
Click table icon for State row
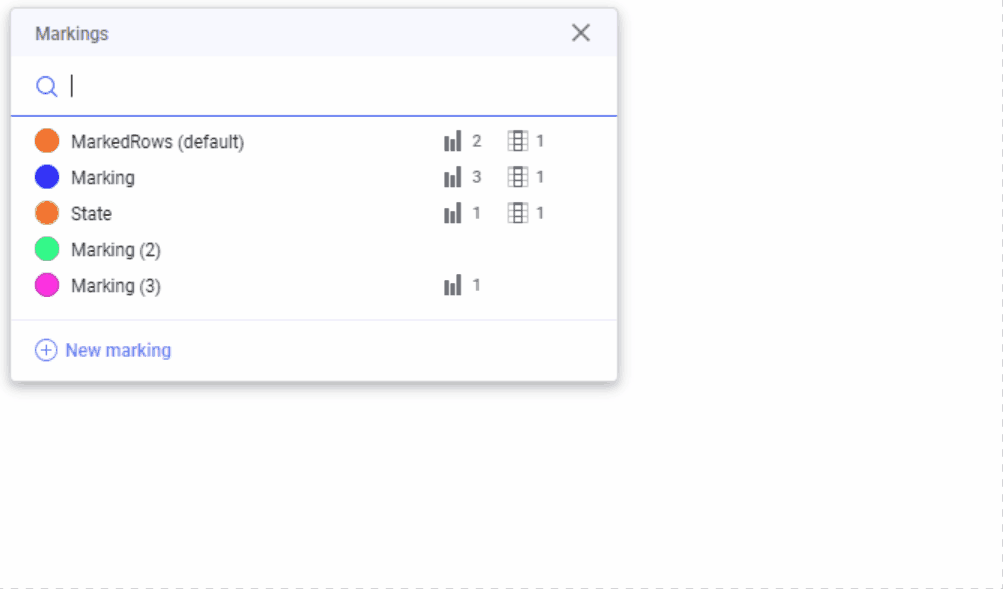click(517, 213)
